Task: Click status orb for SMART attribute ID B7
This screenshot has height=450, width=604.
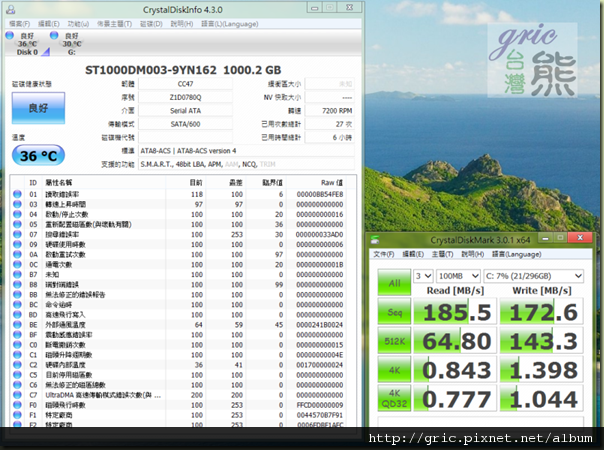Action: click(x=17, y=274)
